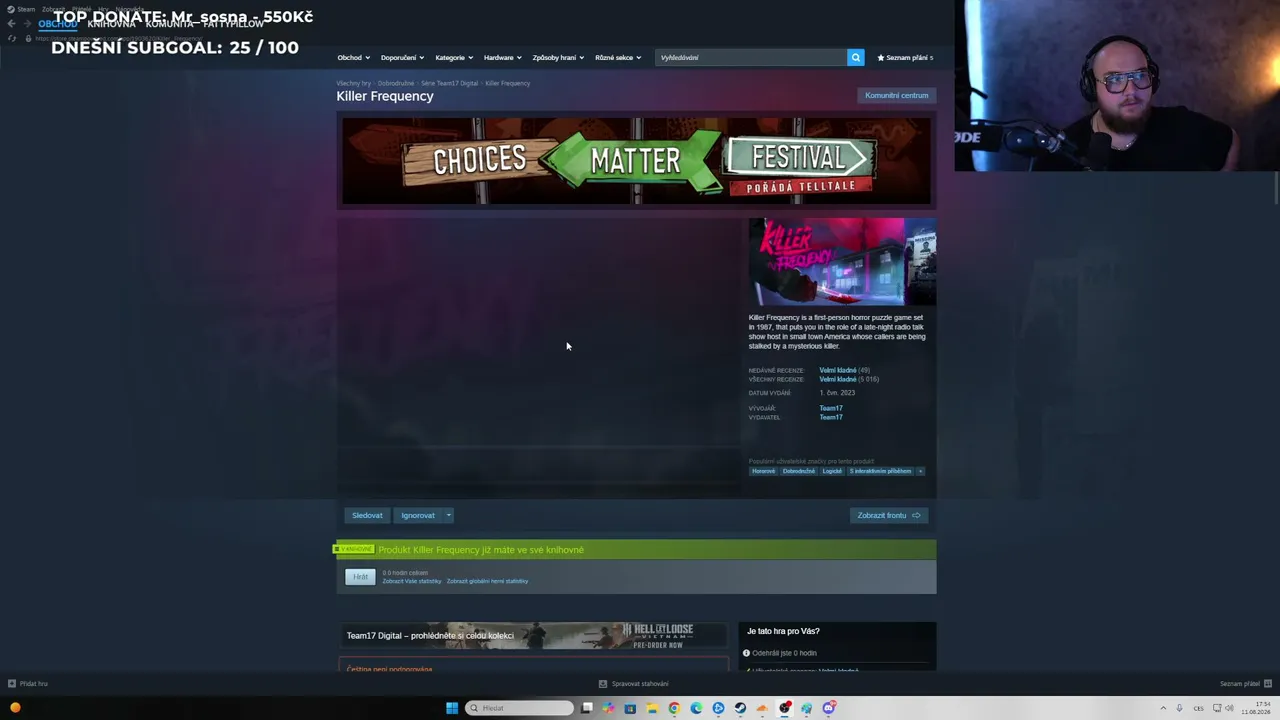This screenshot has height=720, width=1280.
Task: Expand the Hardware dropdown menu
Action: click(x=502, y=57)
